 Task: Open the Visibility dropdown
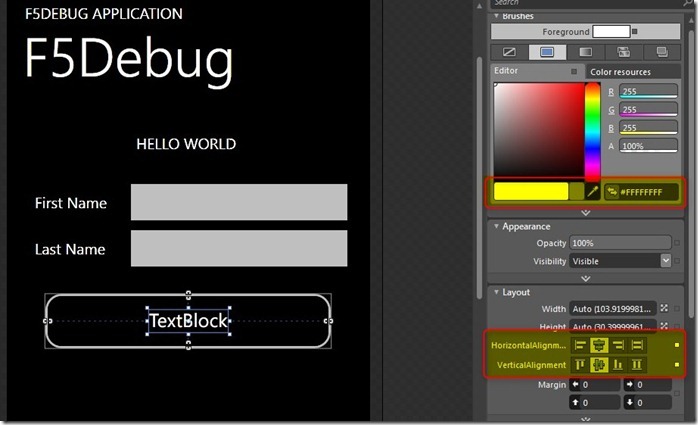click(x=666, y=261)
